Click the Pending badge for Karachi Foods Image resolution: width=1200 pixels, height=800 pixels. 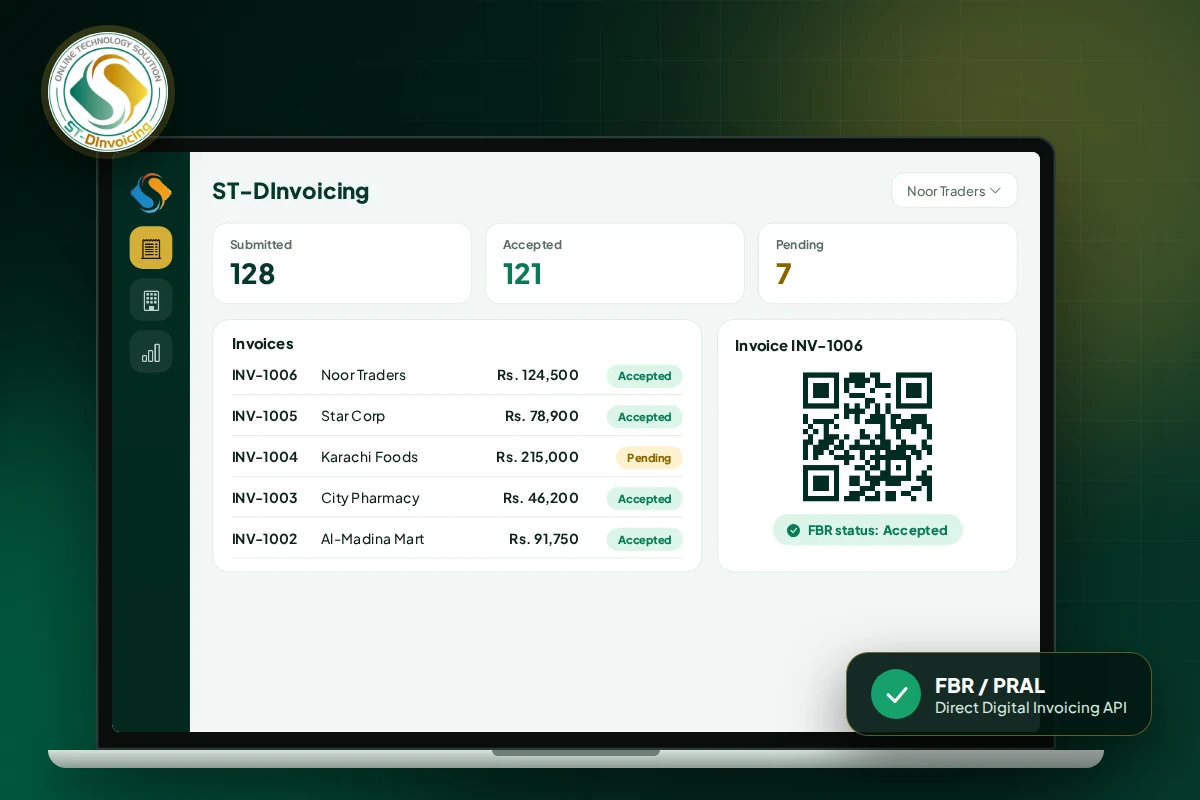click(649, 458)
